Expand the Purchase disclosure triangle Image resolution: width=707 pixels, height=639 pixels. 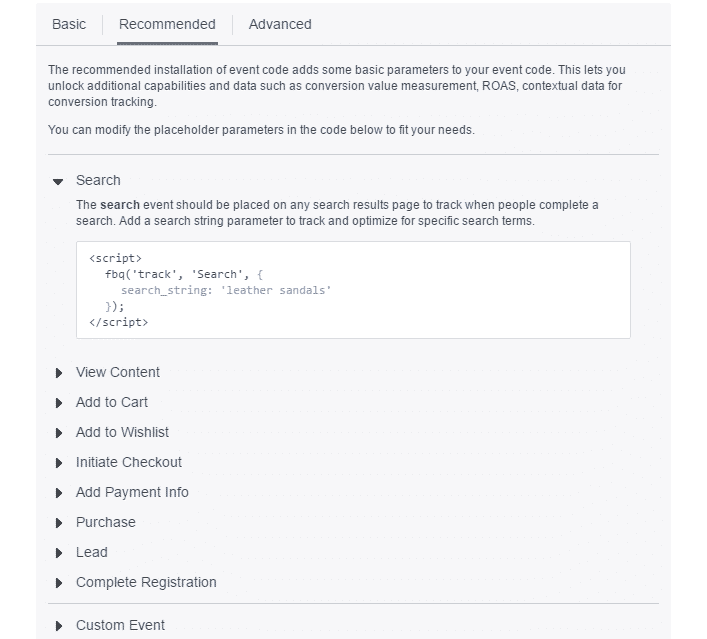59,523
